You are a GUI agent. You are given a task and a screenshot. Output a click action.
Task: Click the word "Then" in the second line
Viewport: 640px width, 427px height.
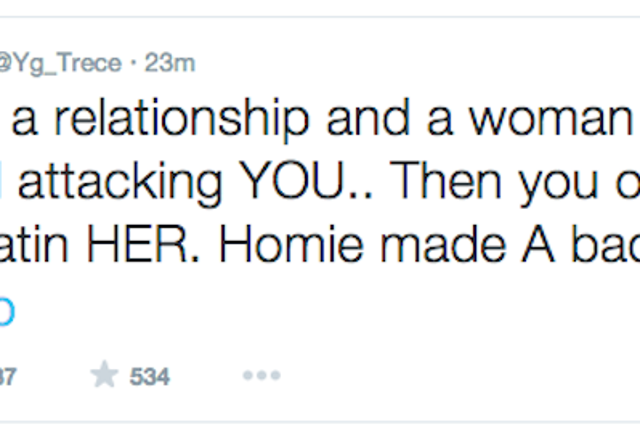point(445,180)
